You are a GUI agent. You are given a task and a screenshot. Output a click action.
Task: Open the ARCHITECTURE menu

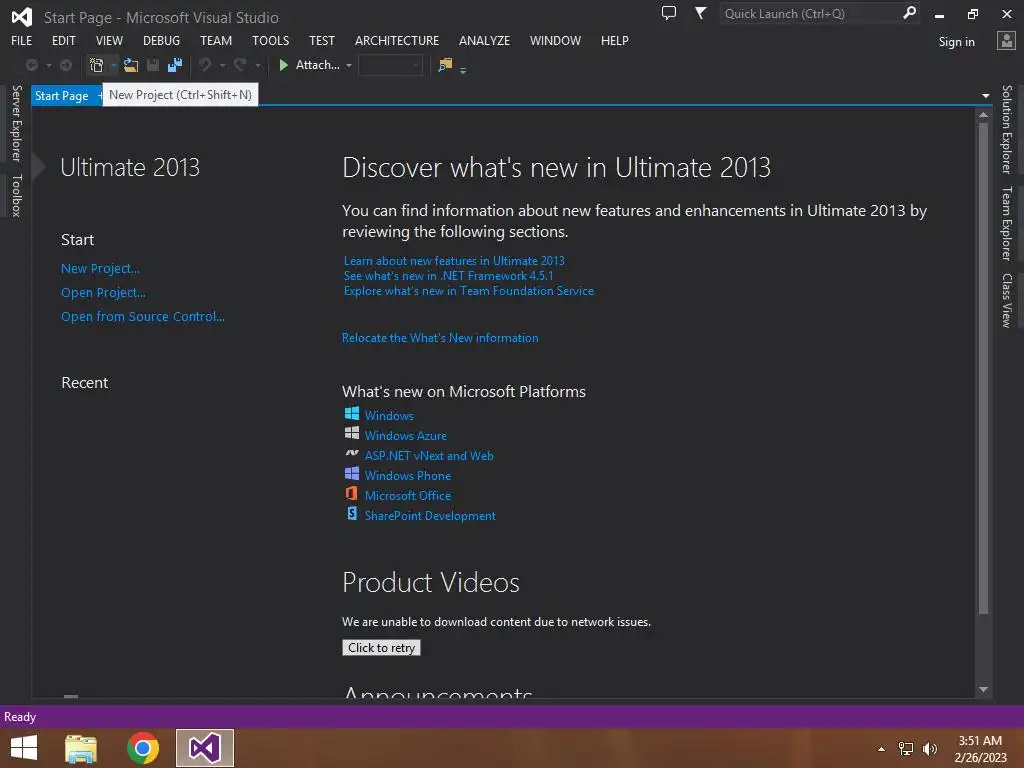(x=397, y=40)
